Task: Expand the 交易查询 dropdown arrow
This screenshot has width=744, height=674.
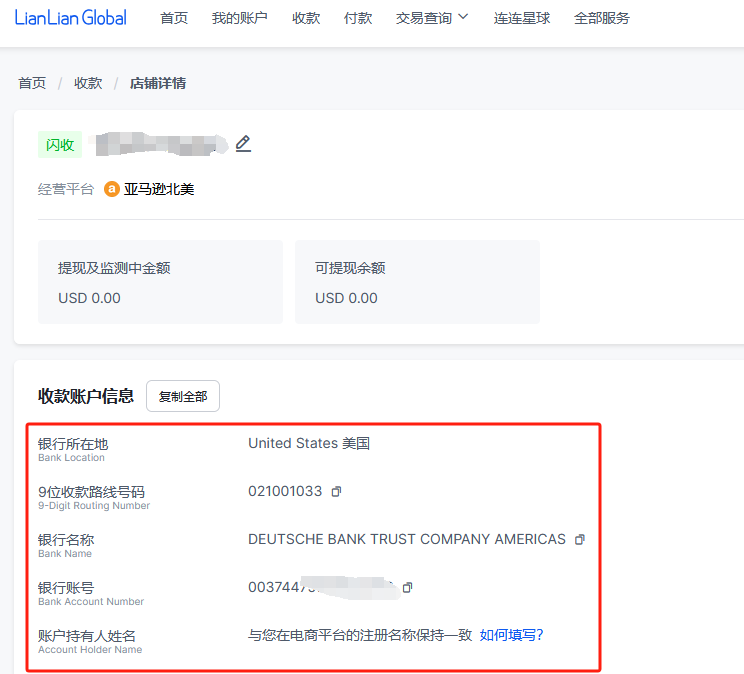Action: [464, 17]
